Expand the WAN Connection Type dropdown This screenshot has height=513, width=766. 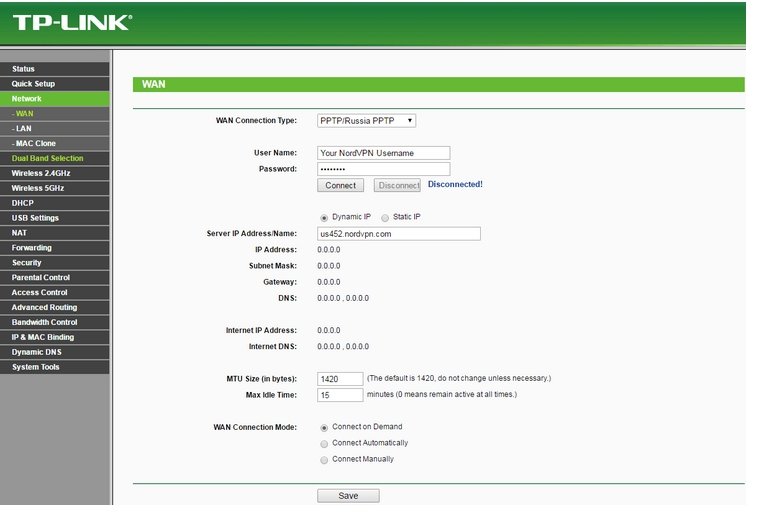pos(366,121)
